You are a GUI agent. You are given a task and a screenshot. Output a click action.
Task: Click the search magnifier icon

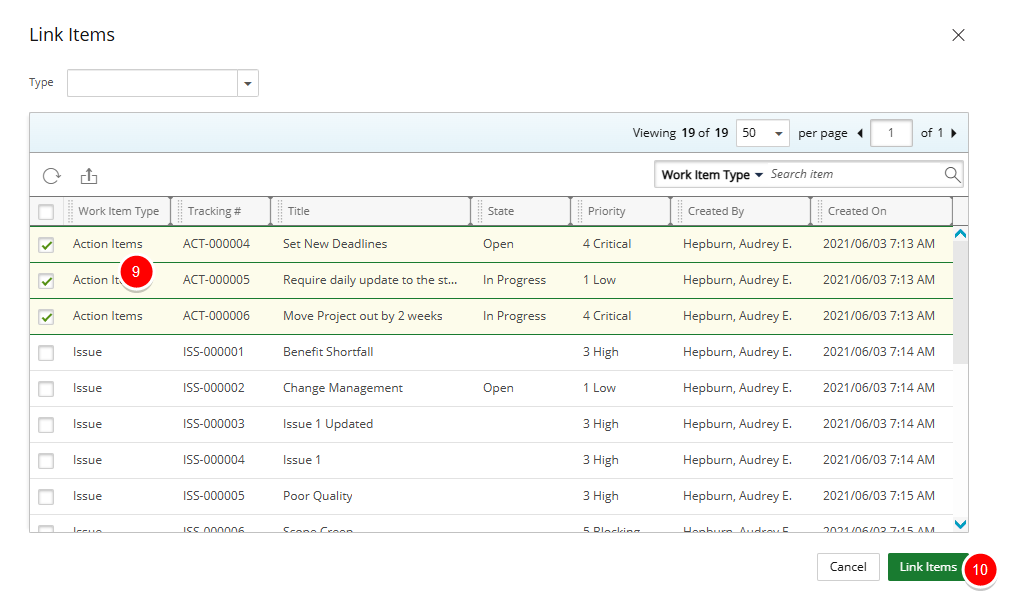click(952, 175)
